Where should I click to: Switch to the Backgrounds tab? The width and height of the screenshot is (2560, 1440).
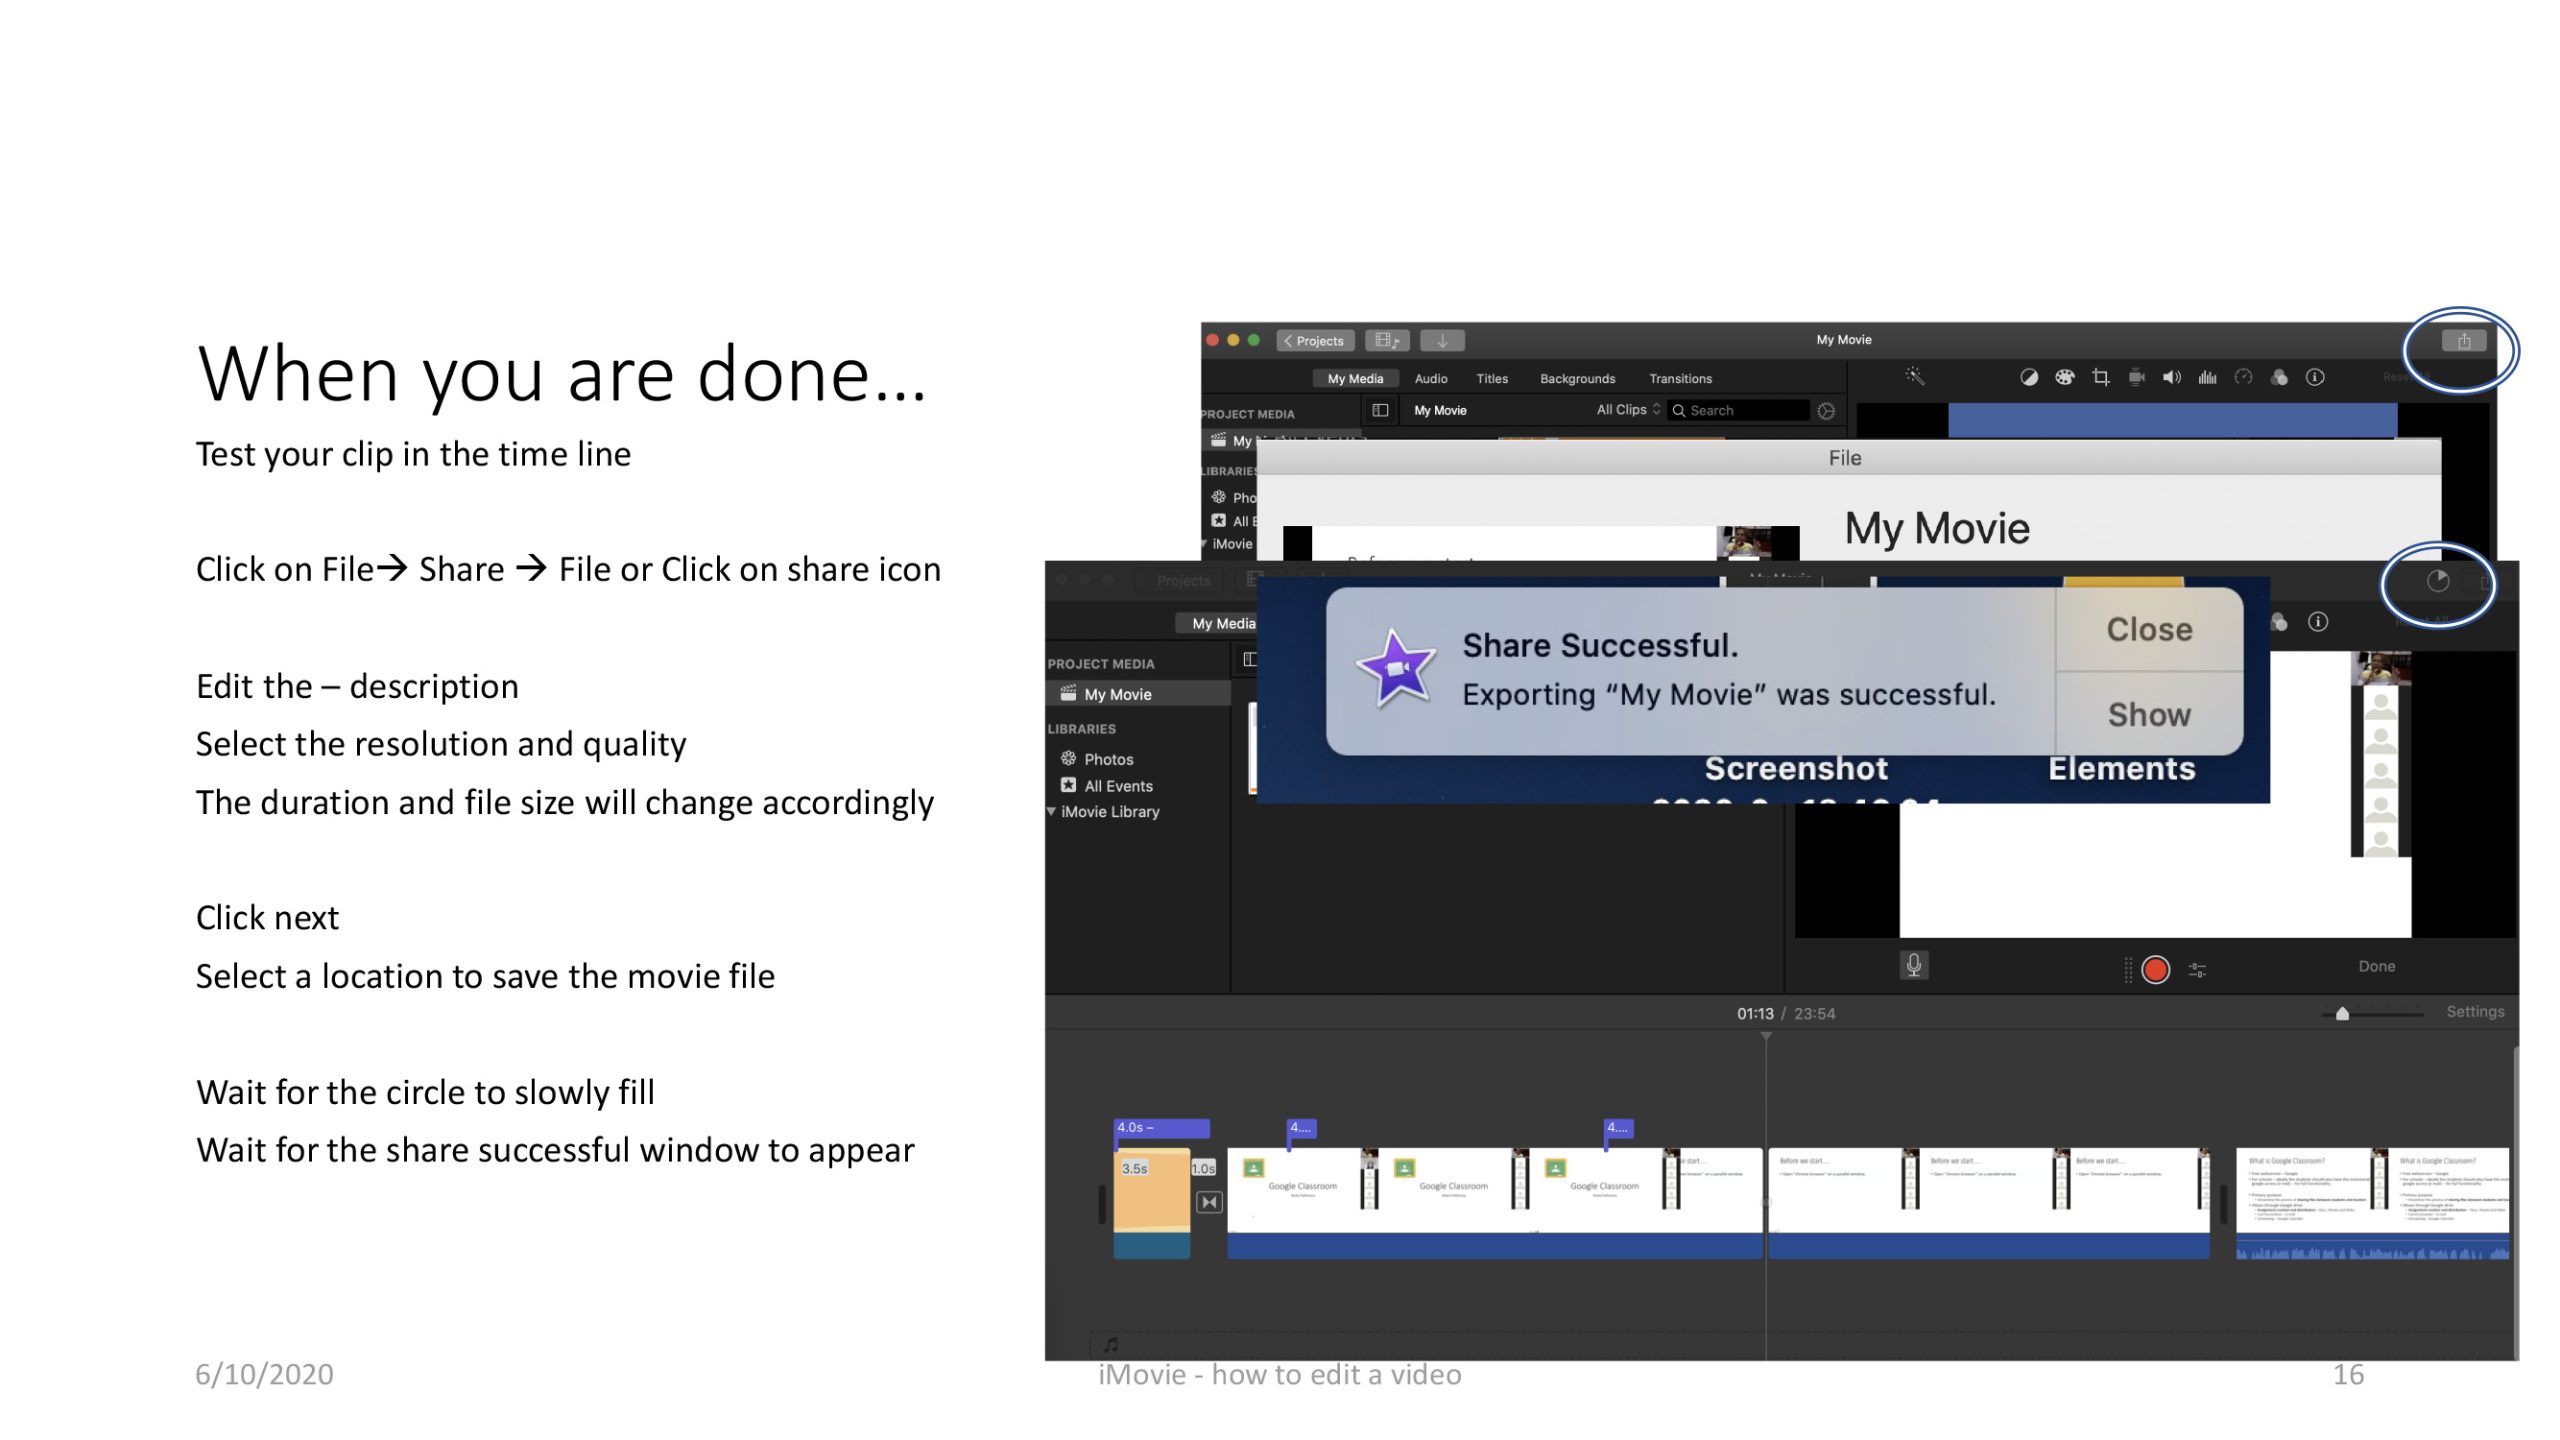pyautogui.click(x=1577, y=379)
